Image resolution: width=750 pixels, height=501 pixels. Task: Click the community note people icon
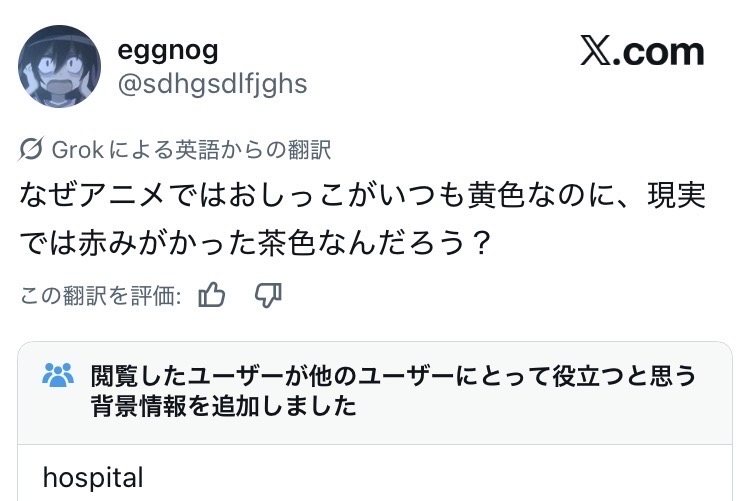(x=59, y=376)
